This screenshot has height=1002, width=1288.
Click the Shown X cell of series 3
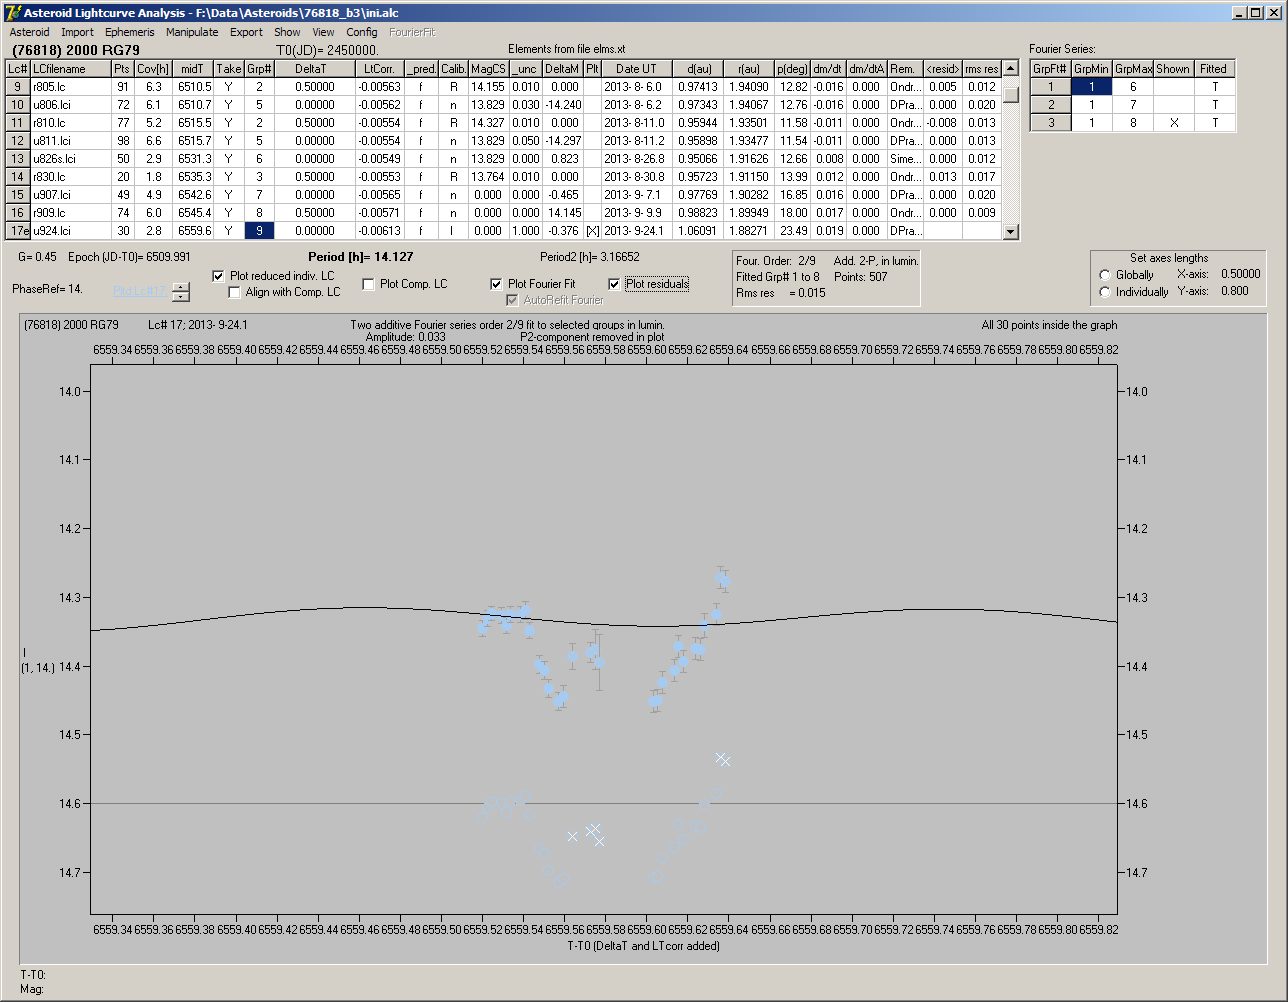tap(1173, 123)
